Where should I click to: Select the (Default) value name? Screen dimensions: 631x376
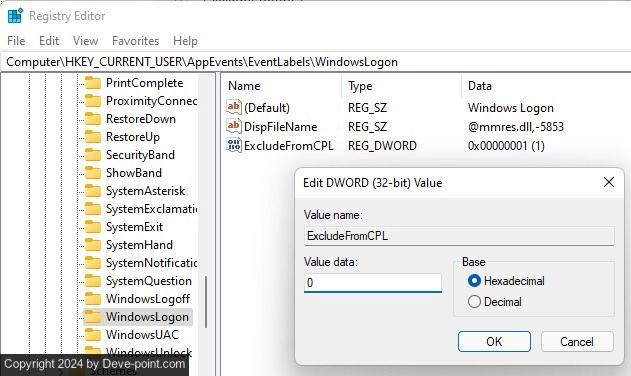point(267,107)
